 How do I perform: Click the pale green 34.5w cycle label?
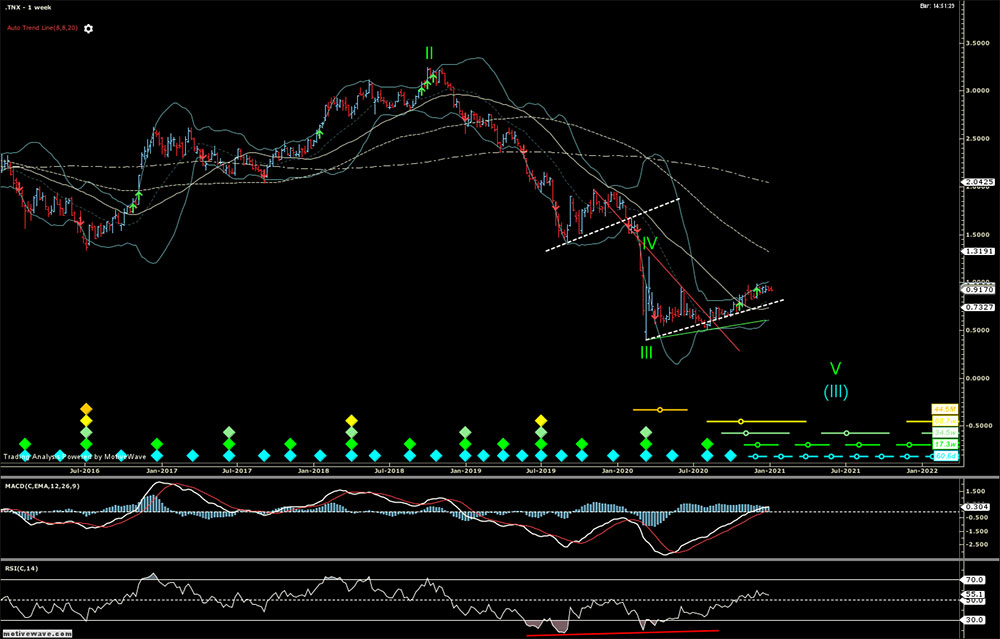(x=945, y=433)
